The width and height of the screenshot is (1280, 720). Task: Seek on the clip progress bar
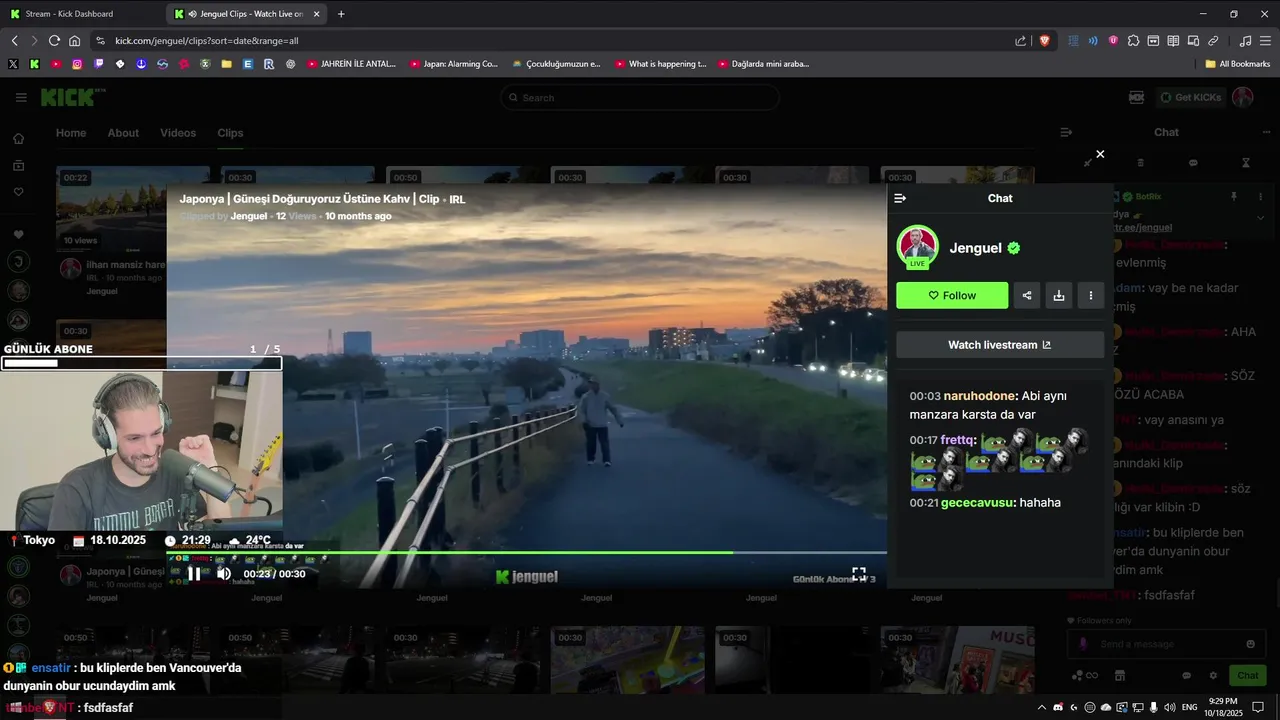[x=527, y=552]
